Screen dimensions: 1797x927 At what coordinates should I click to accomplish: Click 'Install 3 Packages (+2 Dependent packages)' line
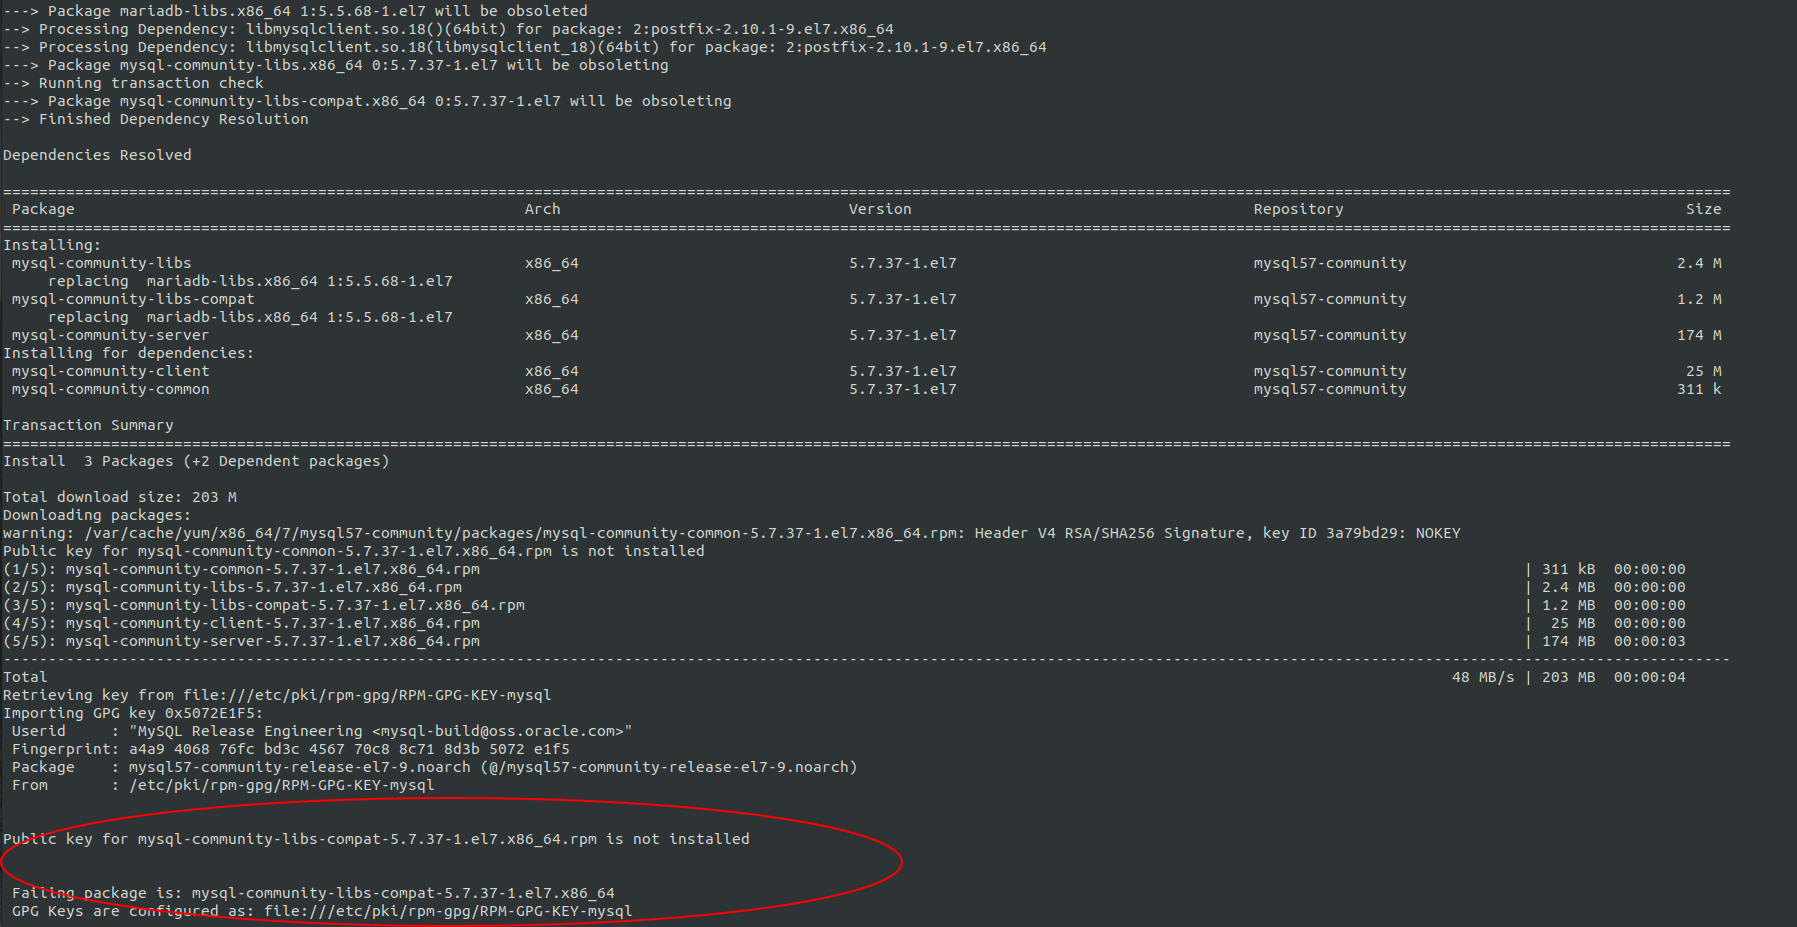[x=196, y=461]
